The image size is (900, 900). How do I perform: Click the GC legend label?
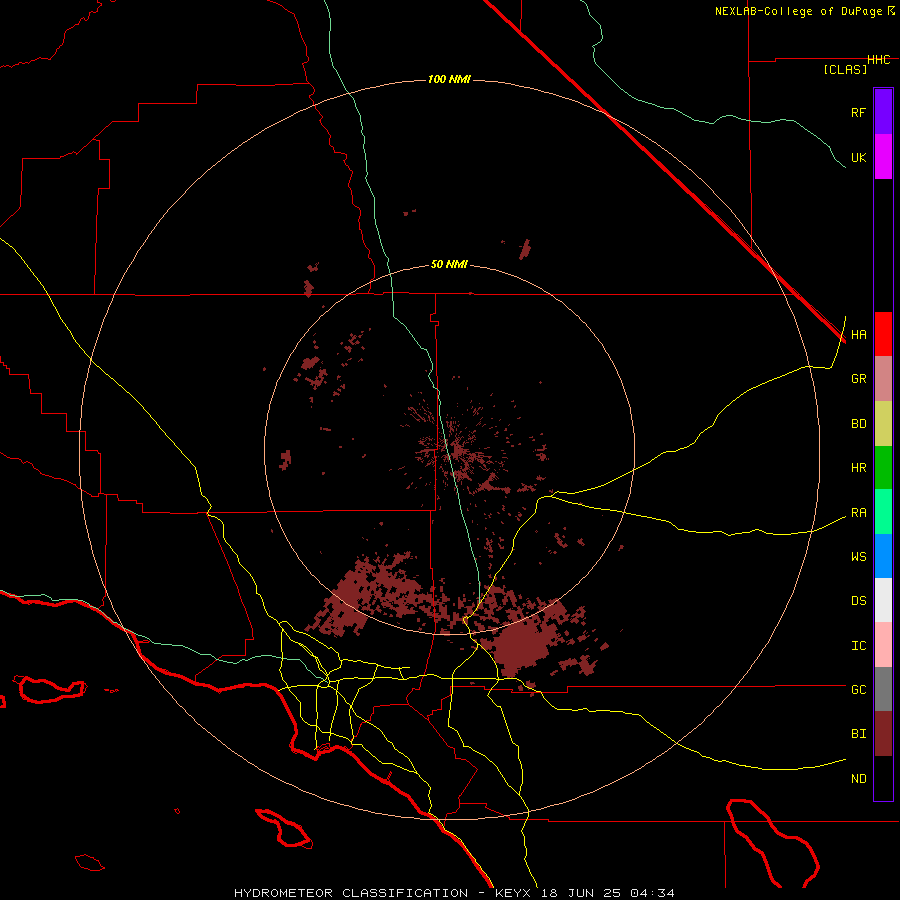858,690
